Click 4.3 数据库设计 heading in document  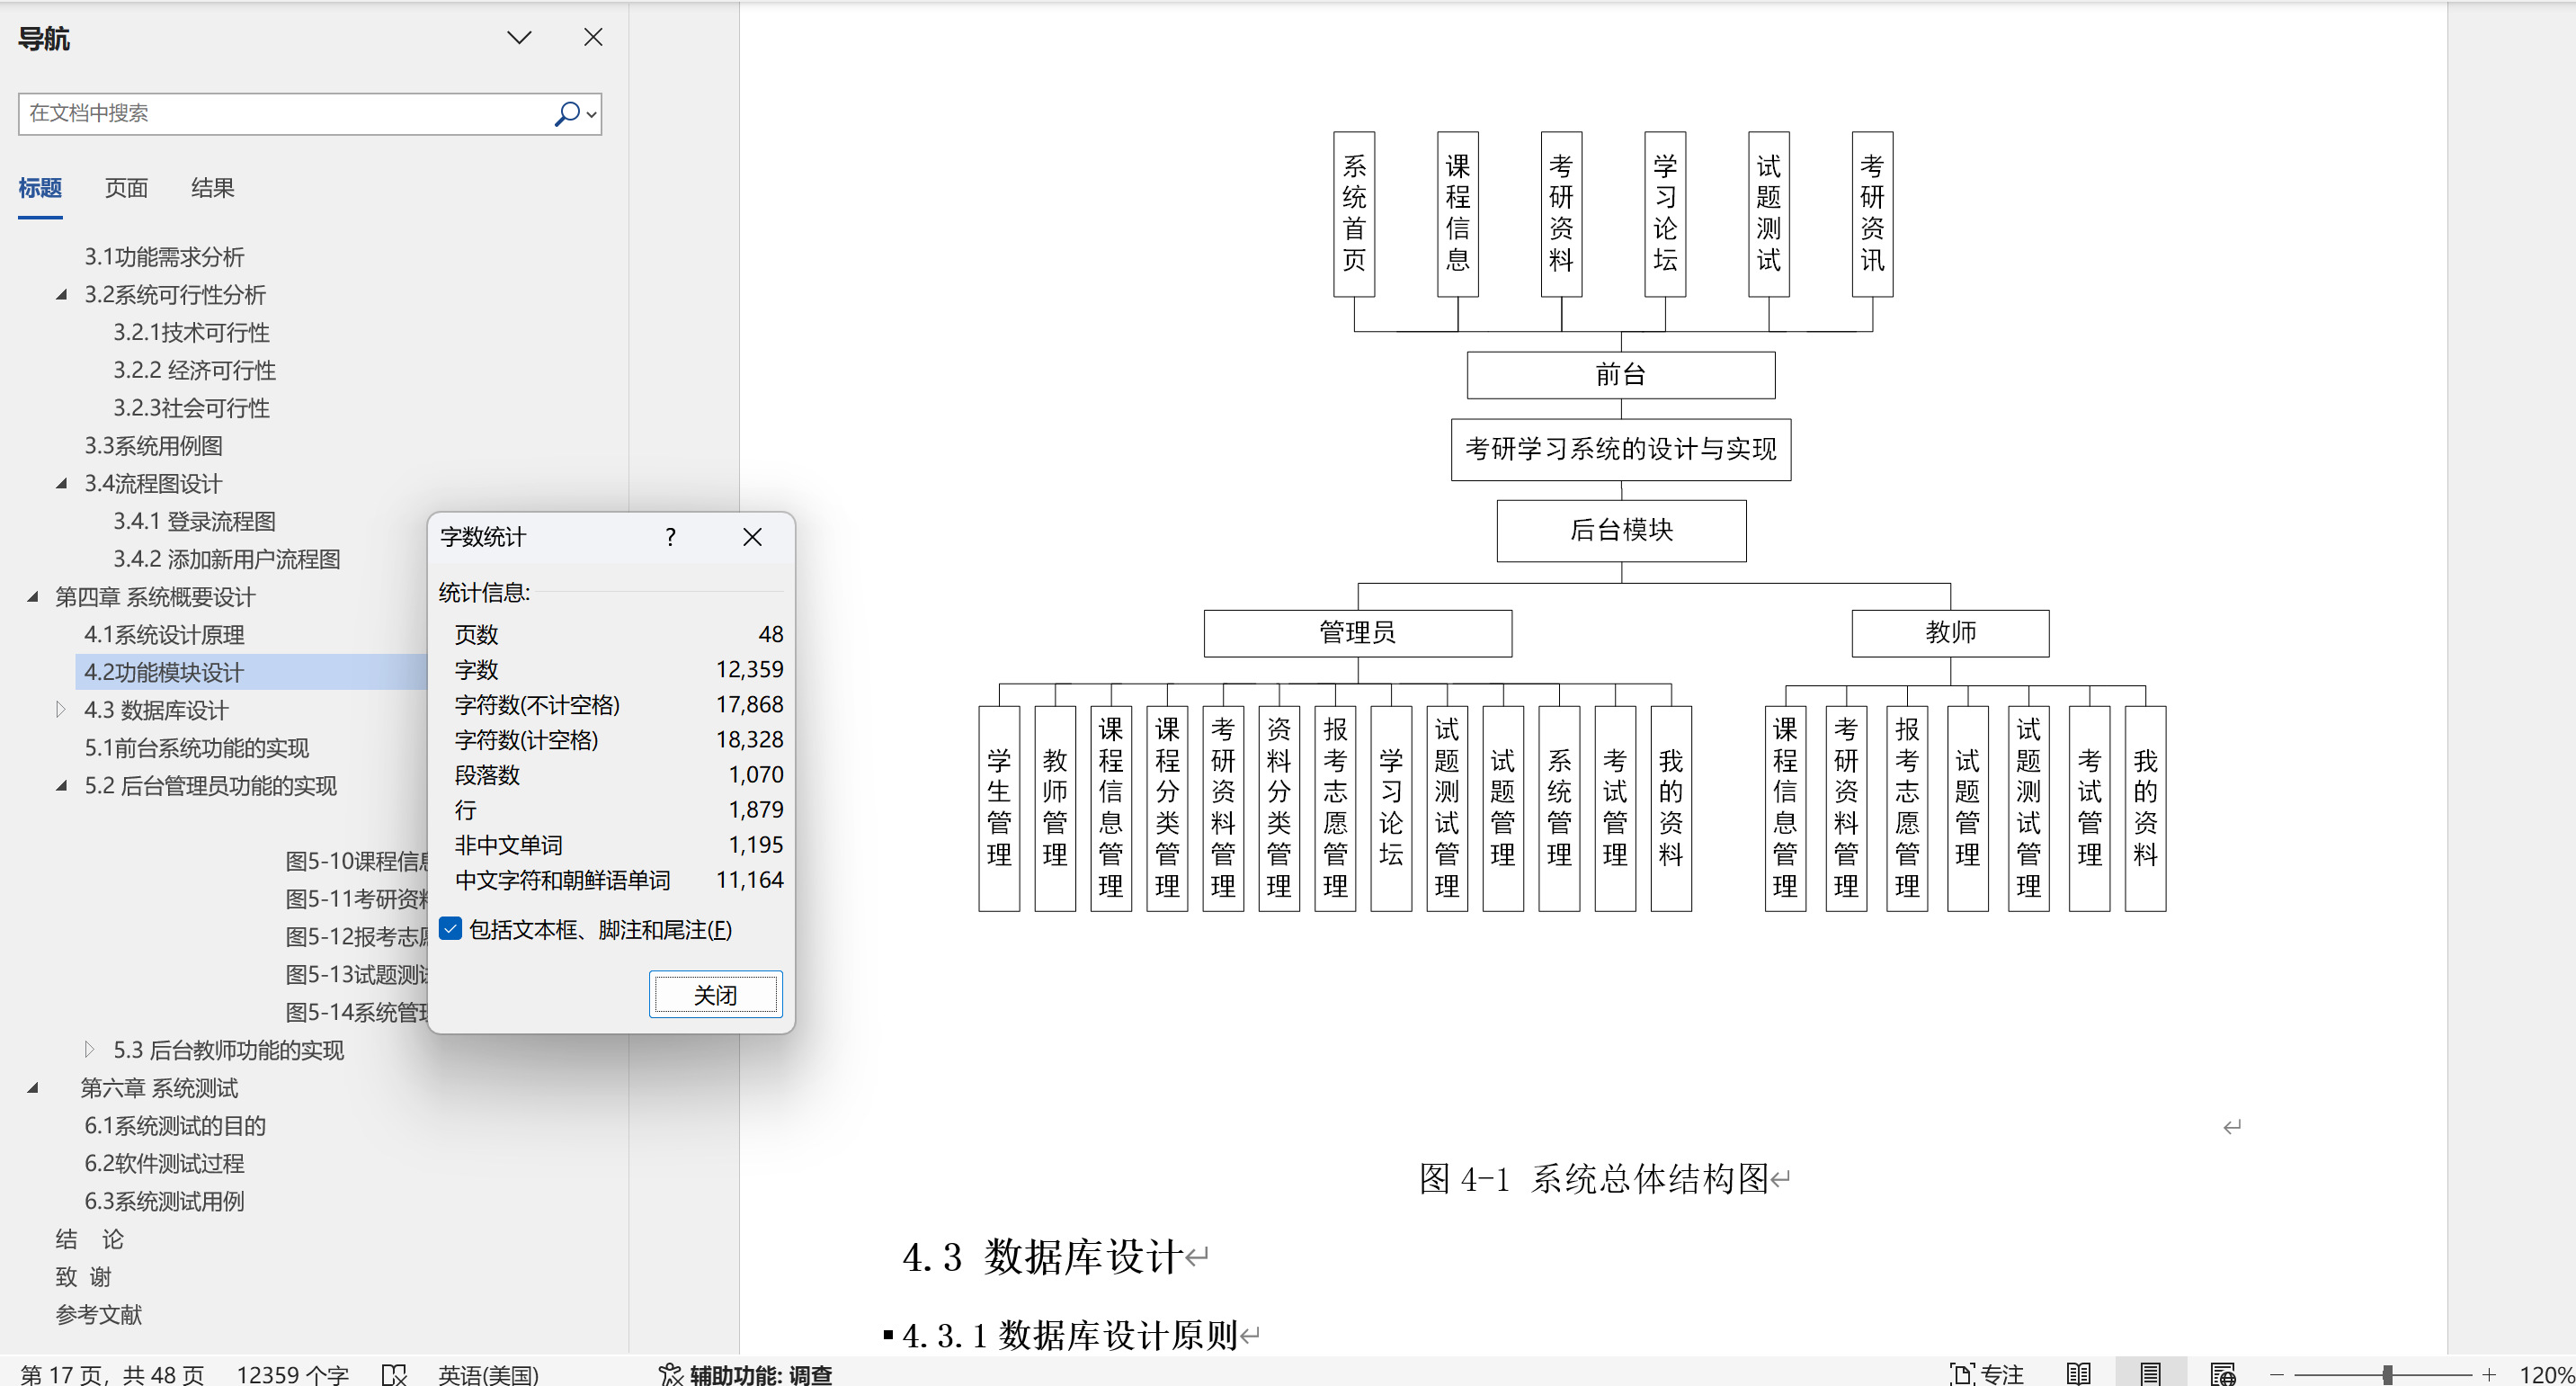tap(1042, 1257)
